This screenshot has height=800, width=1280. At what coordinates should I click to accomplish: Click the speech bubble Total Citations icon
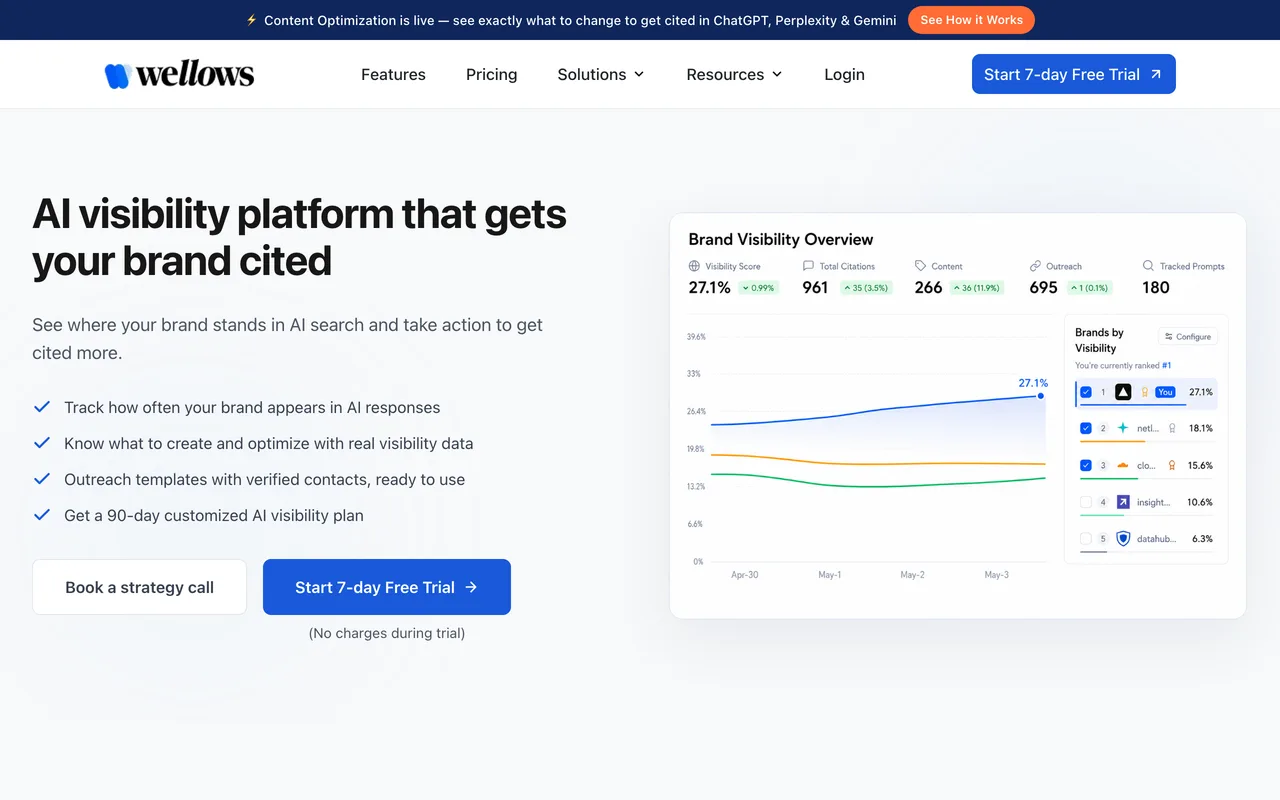point(808,266)
